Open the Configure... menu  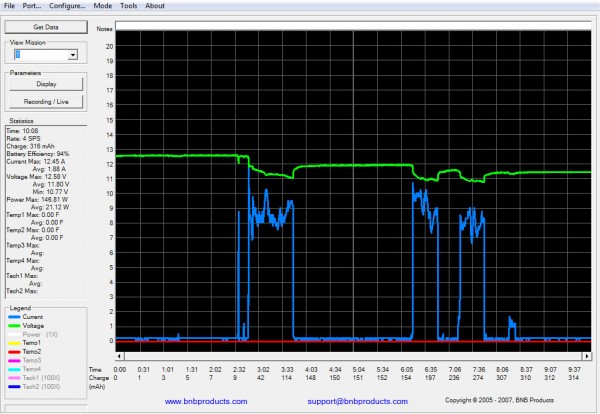tap(67, 6)
